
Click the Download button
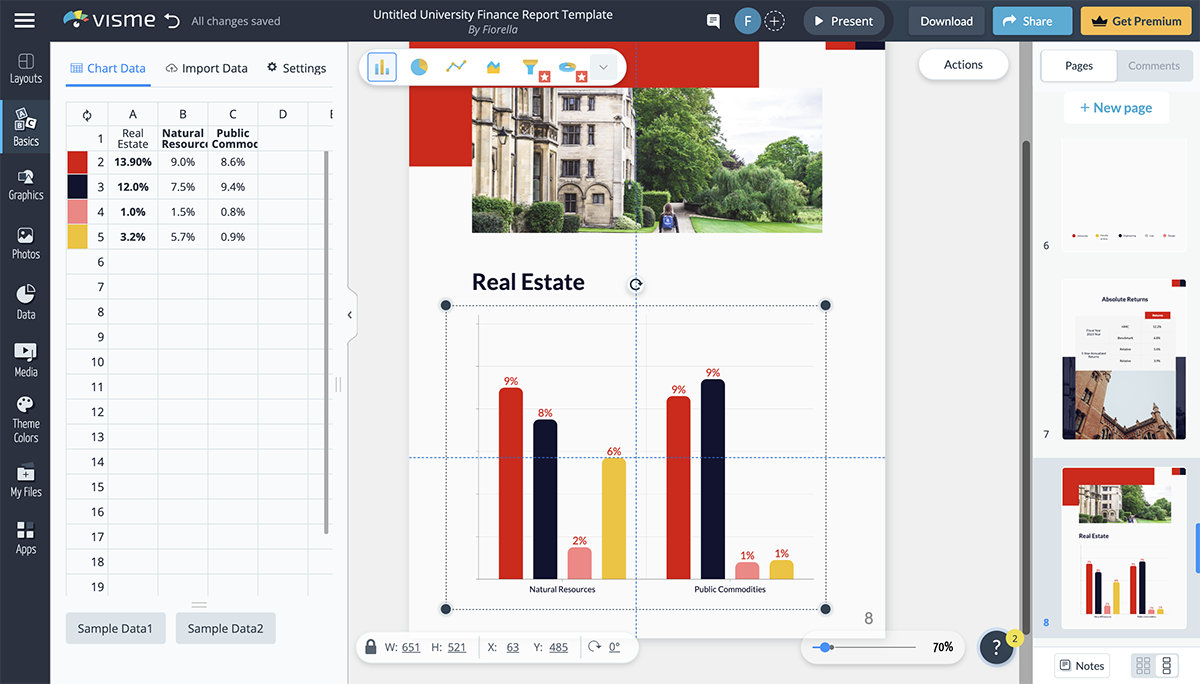946,21
